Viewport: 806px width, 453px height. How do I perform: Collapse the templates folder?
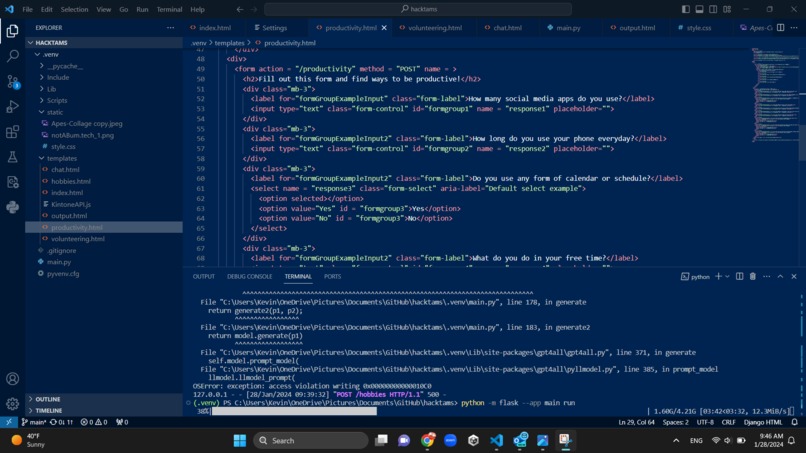click(x=104, y=158)
